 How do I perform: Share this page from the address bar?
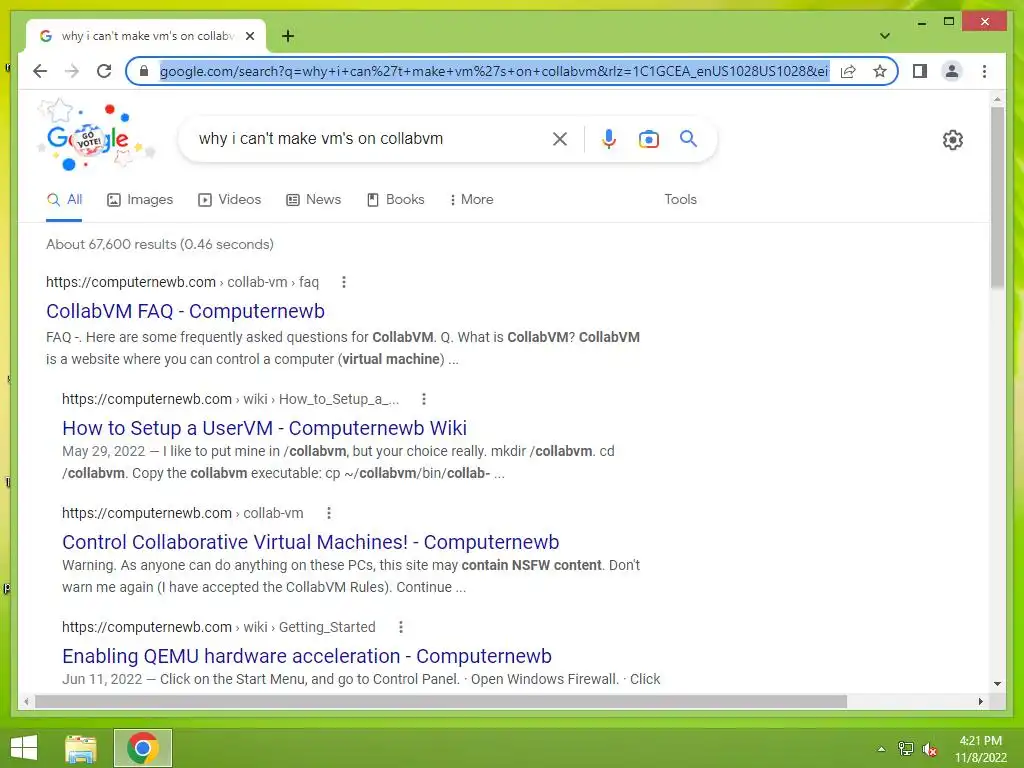(848, 71)
